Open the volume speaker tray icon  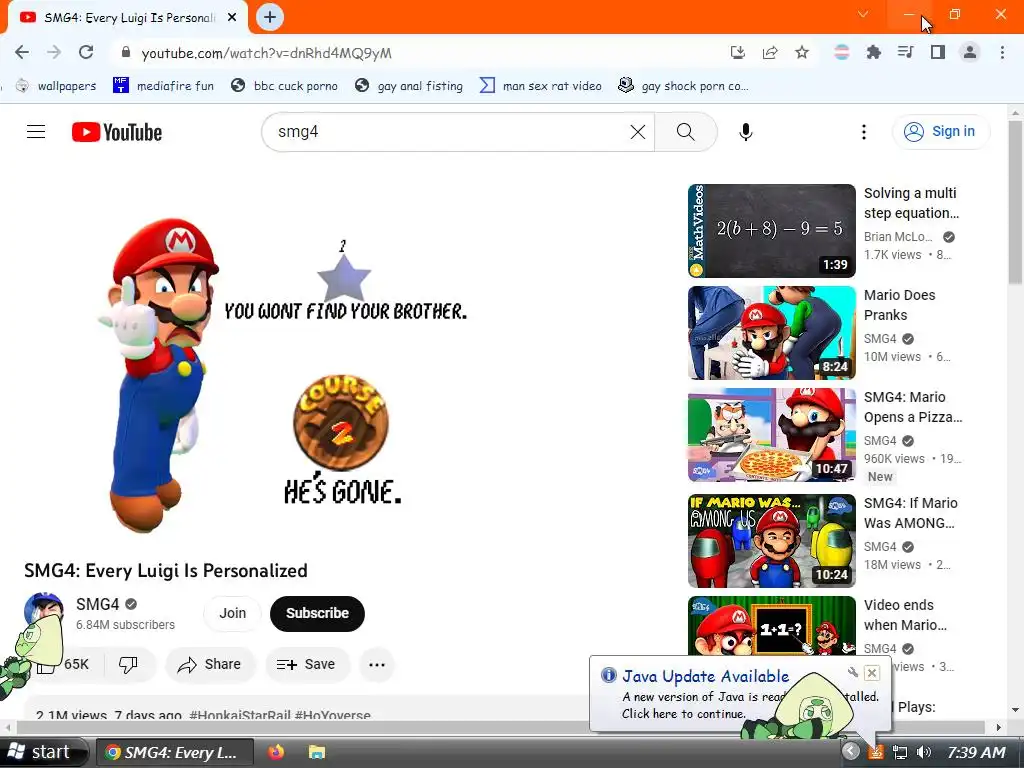923,752
